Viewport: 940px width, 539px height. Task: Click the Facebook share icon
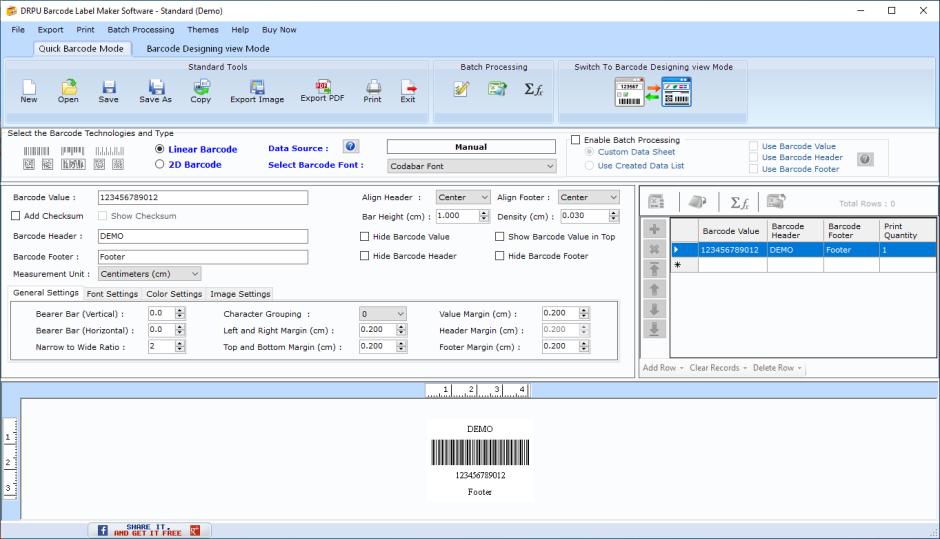pos(103,530)
